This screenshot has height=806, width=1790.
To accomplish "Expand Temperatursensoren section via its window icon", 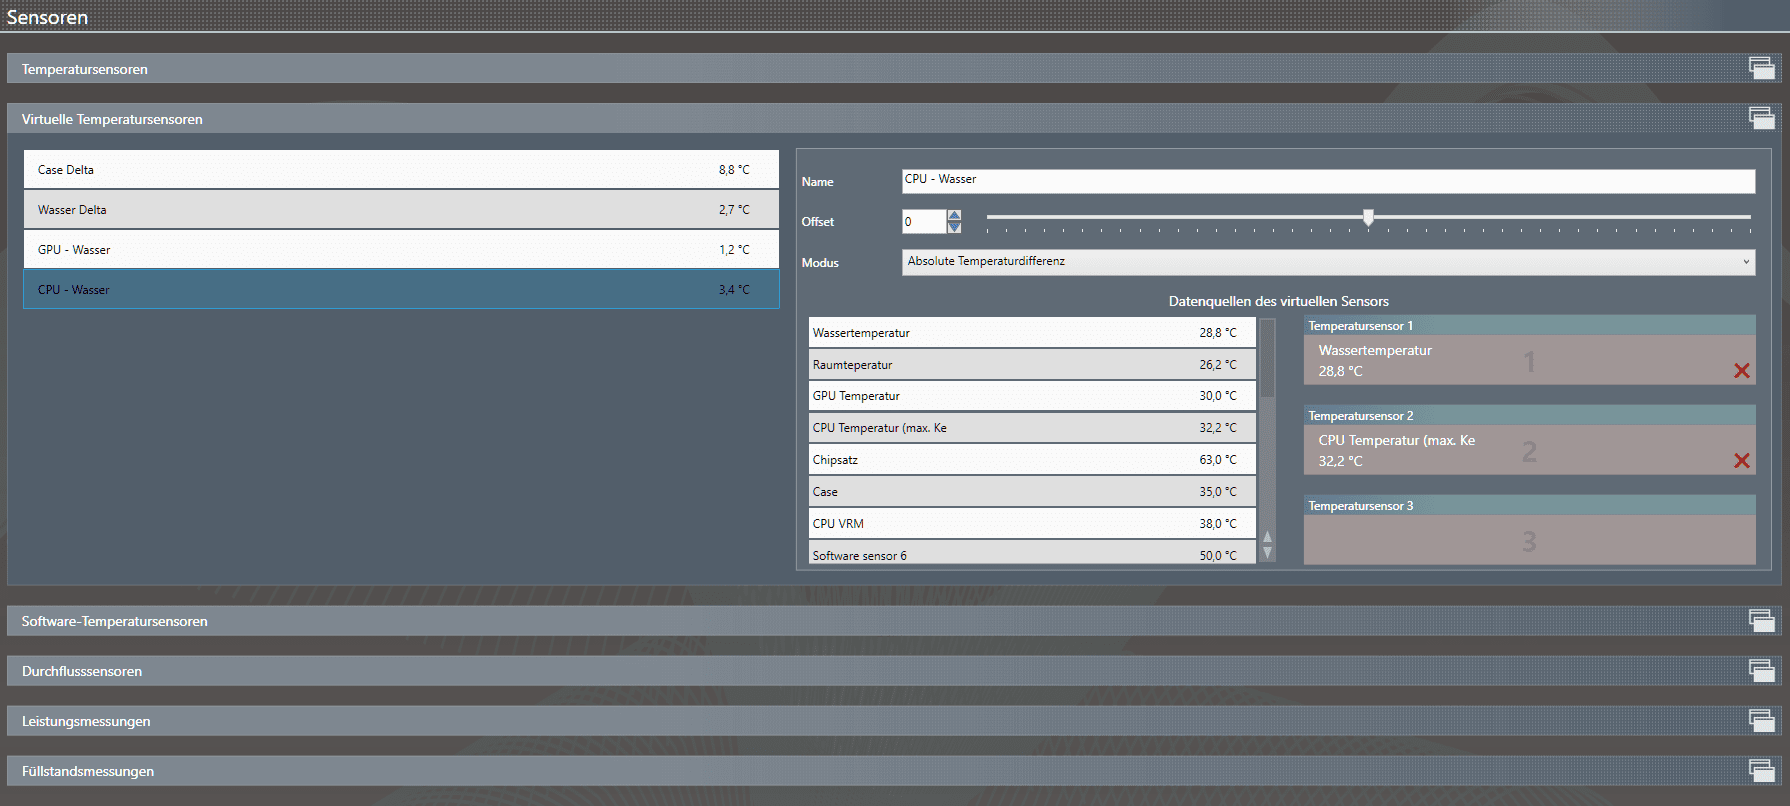I will pos(1761,68).
